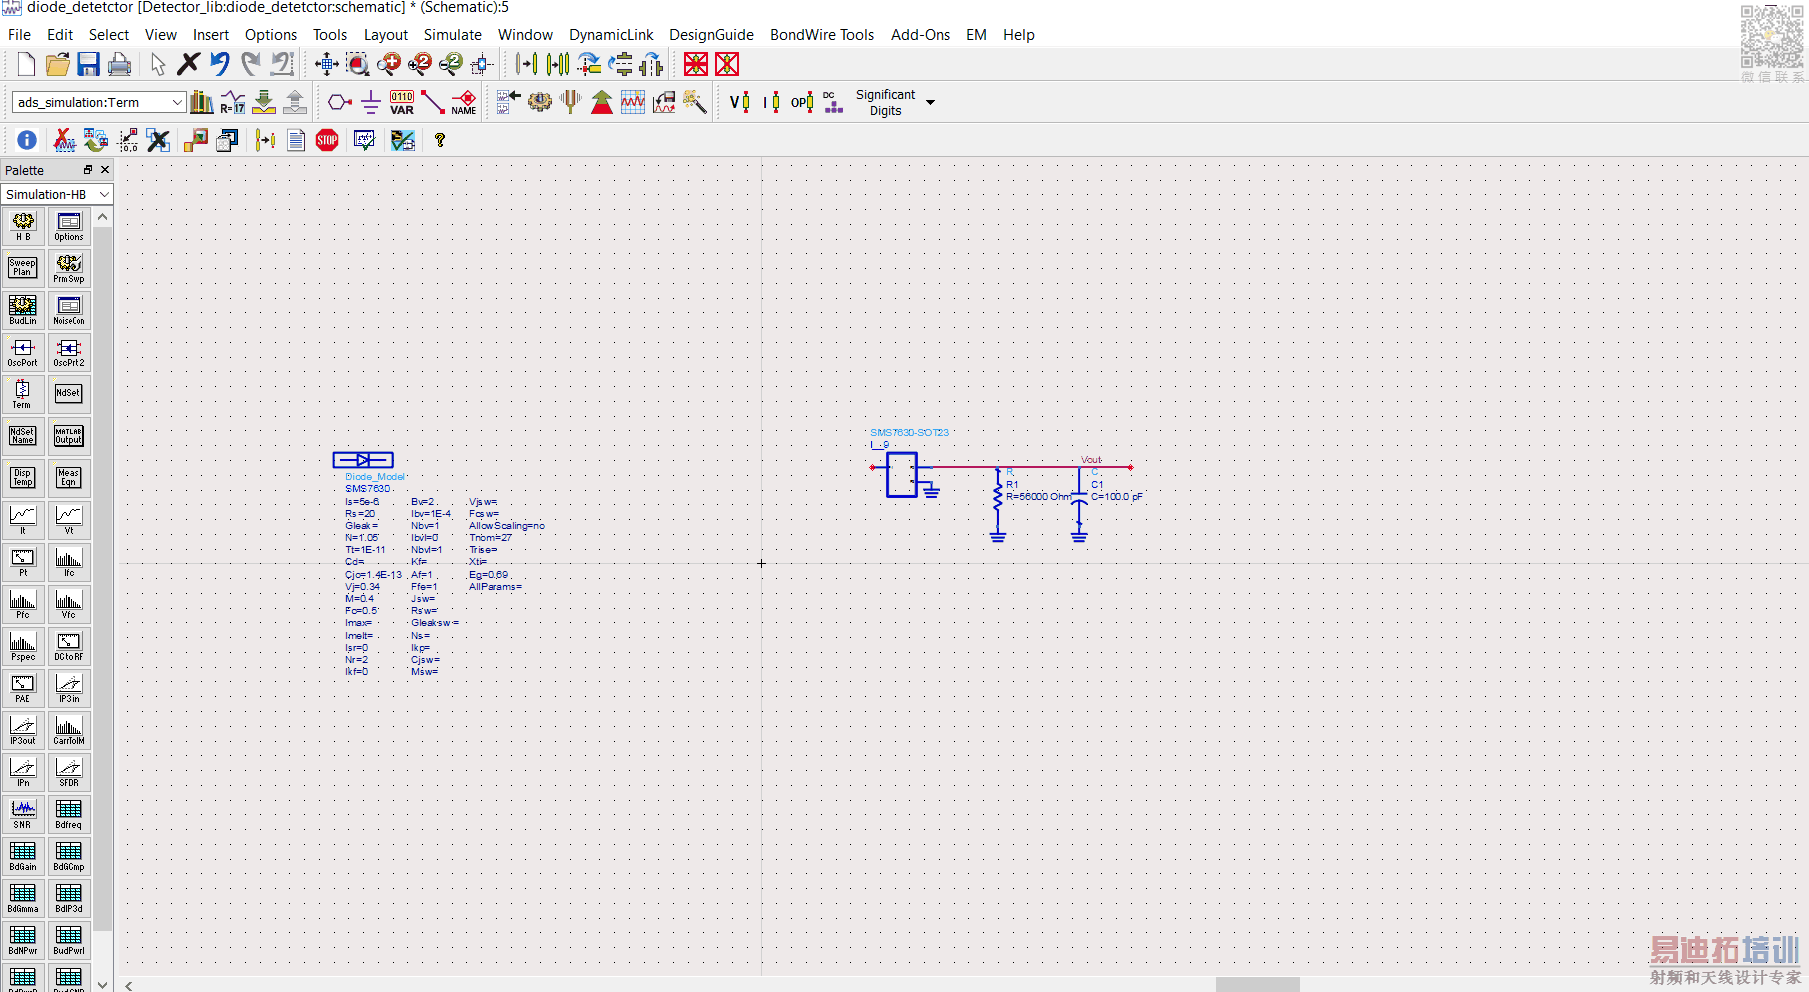Click the VAR variable equation icon
Image resolution: width=1809 pixels, height=992 pixels.
point(401,102)
